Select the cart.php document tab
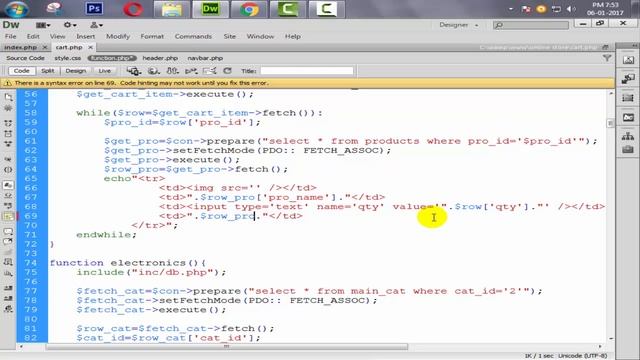Viewport: 640px width, 360px height. click(x=69, y=47)
